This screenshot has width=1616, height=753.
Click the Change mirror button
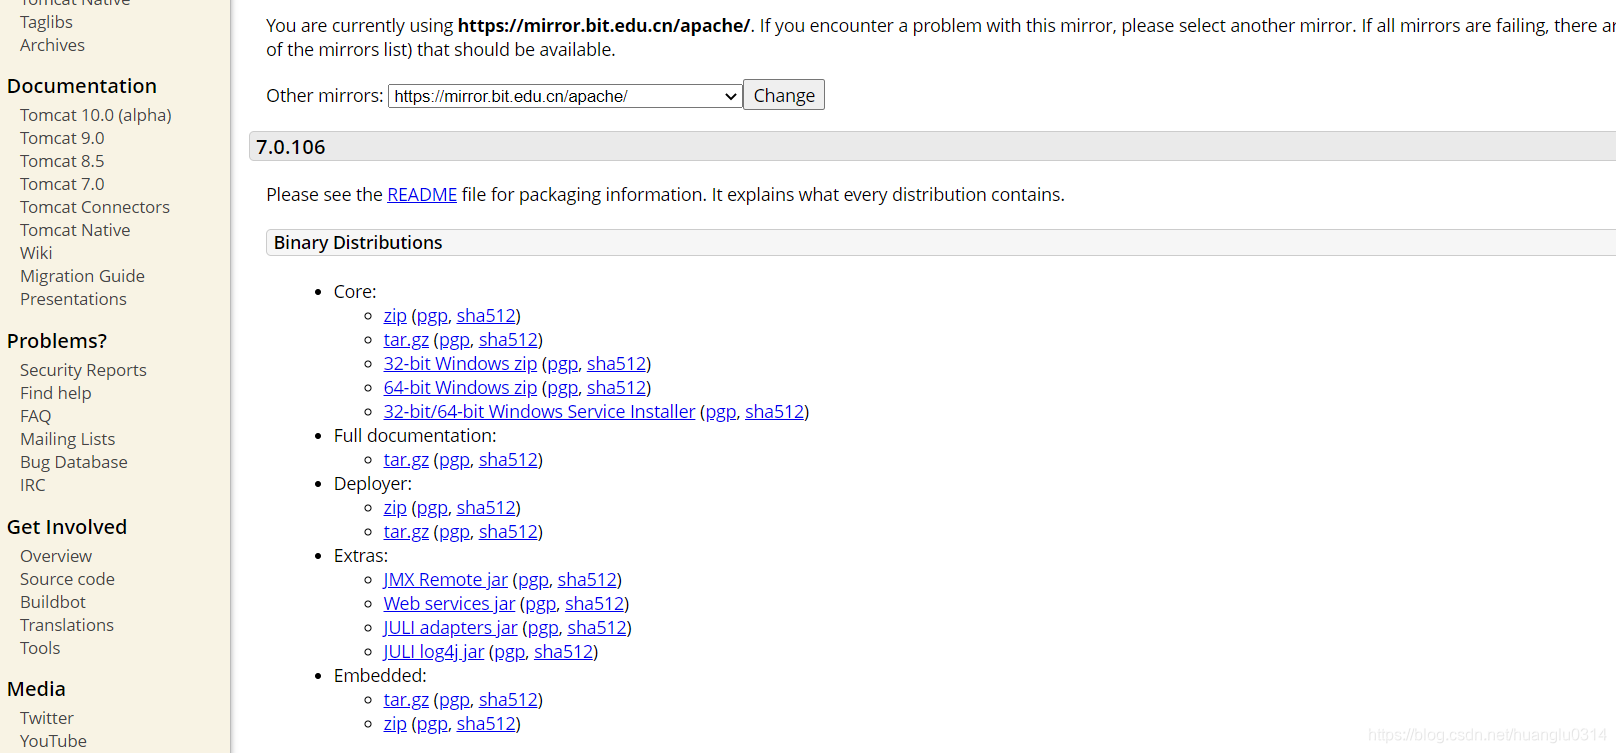[784, 95]
